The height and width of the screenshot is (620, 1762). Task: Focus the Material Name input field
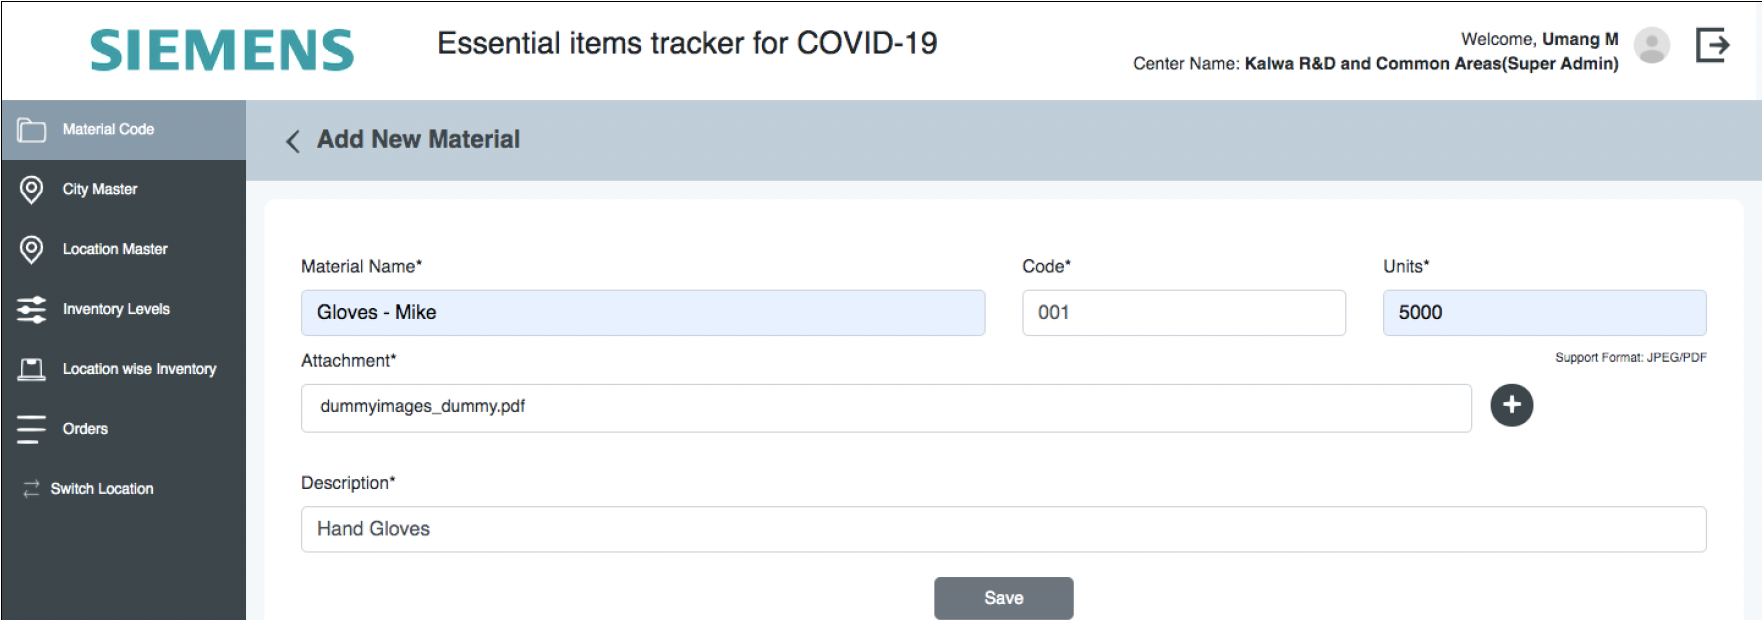point(642,313)
